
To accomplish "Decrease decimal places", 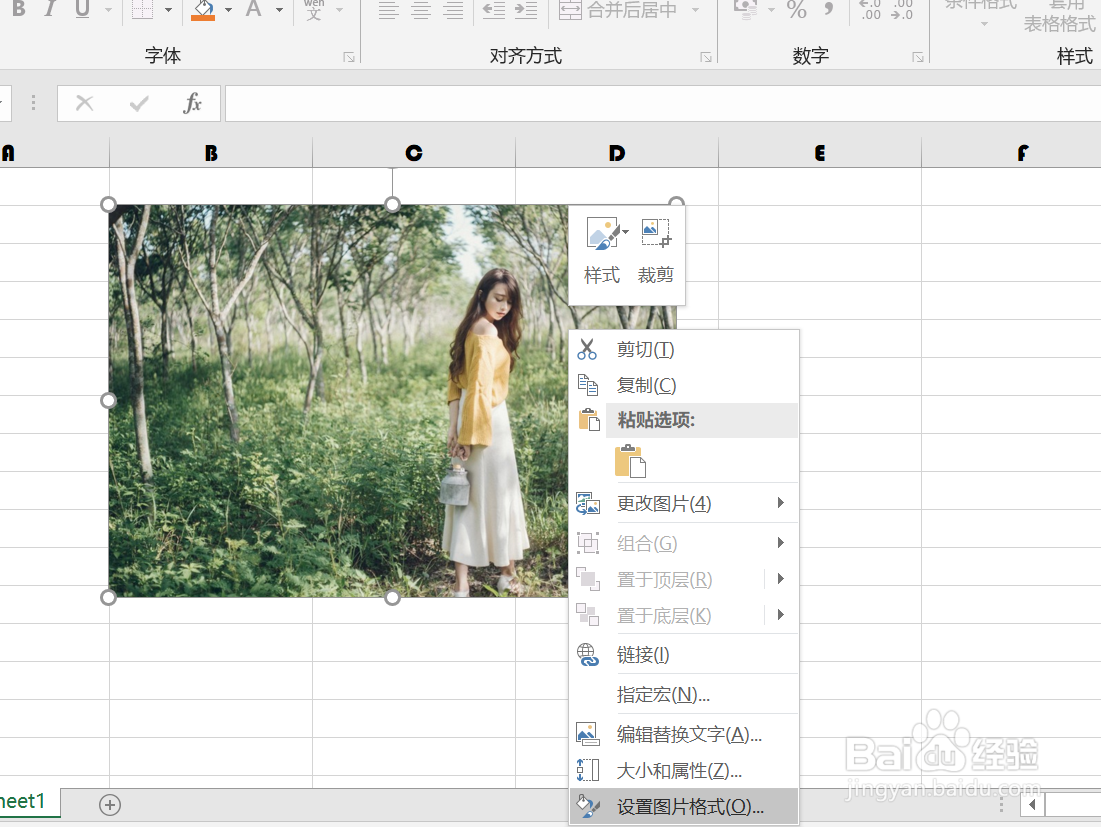I will pos(902,9).
